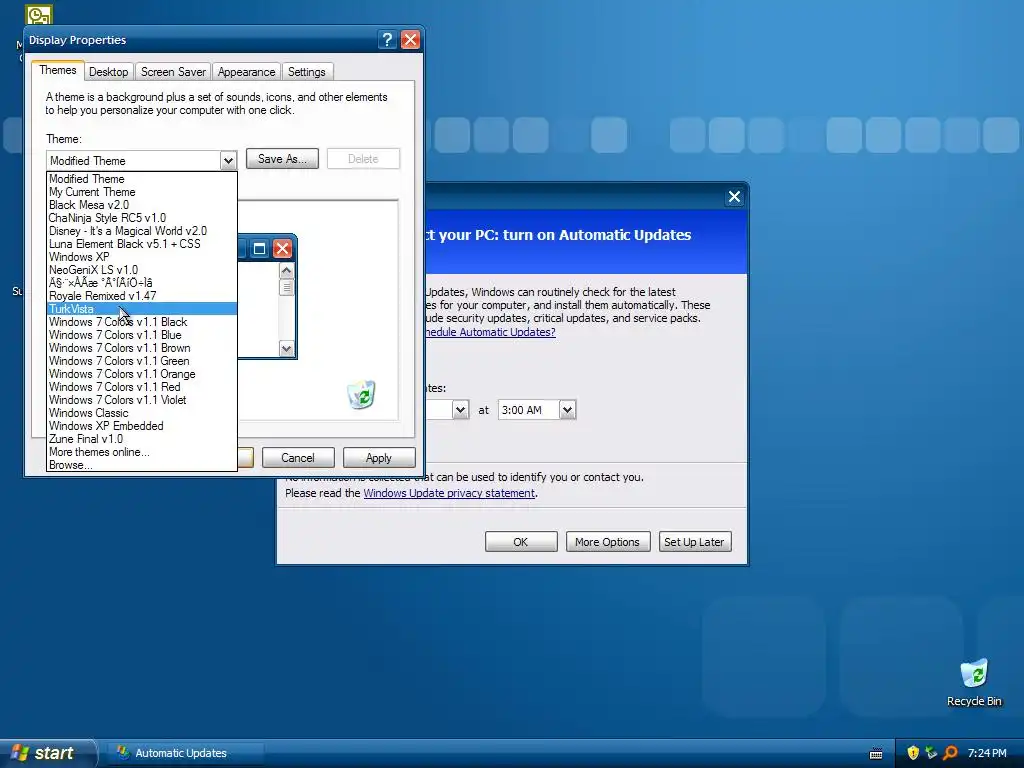Image resolution: width=1024 pixels, height=768 pixels.
Task: Click preview scrollbar up arrow
Action: 286,270
